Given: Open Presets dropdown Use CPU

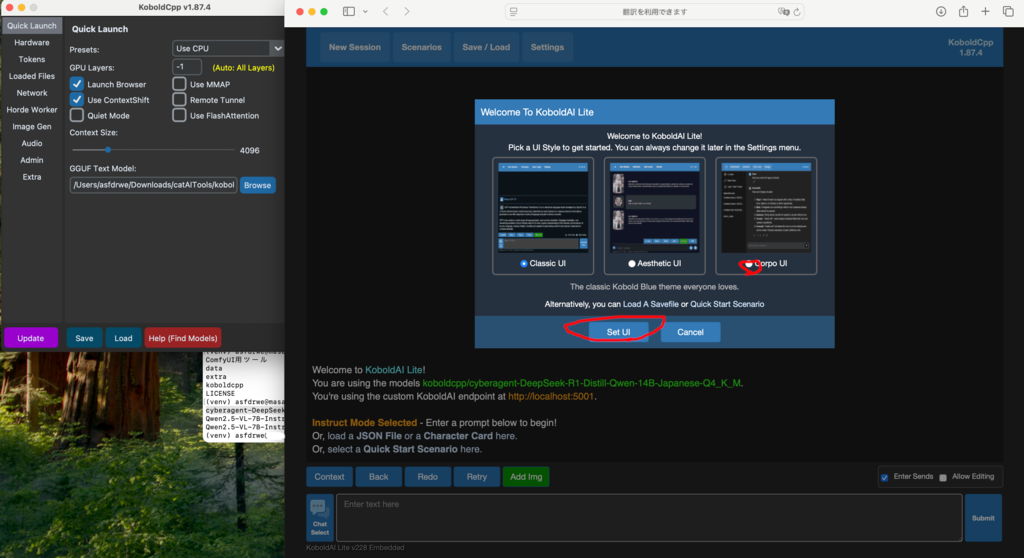Looking at the screenshot, I should tap(227, 48).
